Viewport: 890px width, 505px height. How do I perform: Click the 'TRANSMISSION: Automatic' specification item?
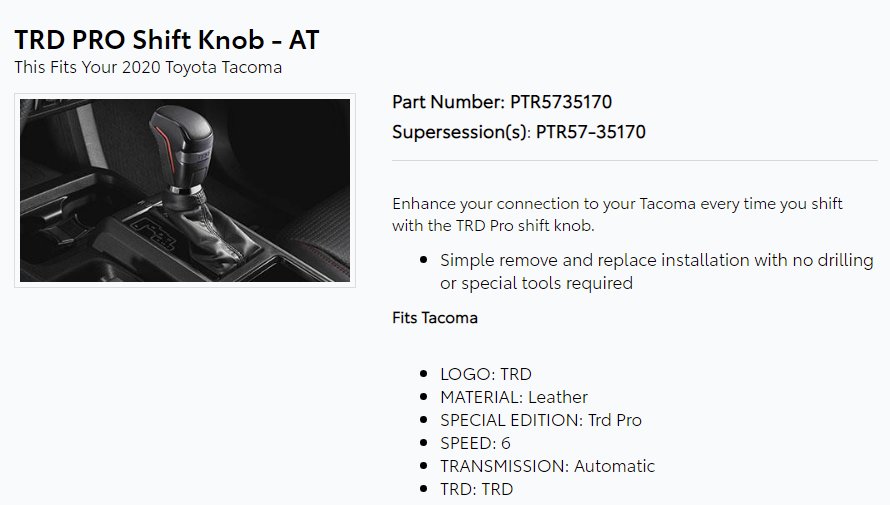pos(547,466)
